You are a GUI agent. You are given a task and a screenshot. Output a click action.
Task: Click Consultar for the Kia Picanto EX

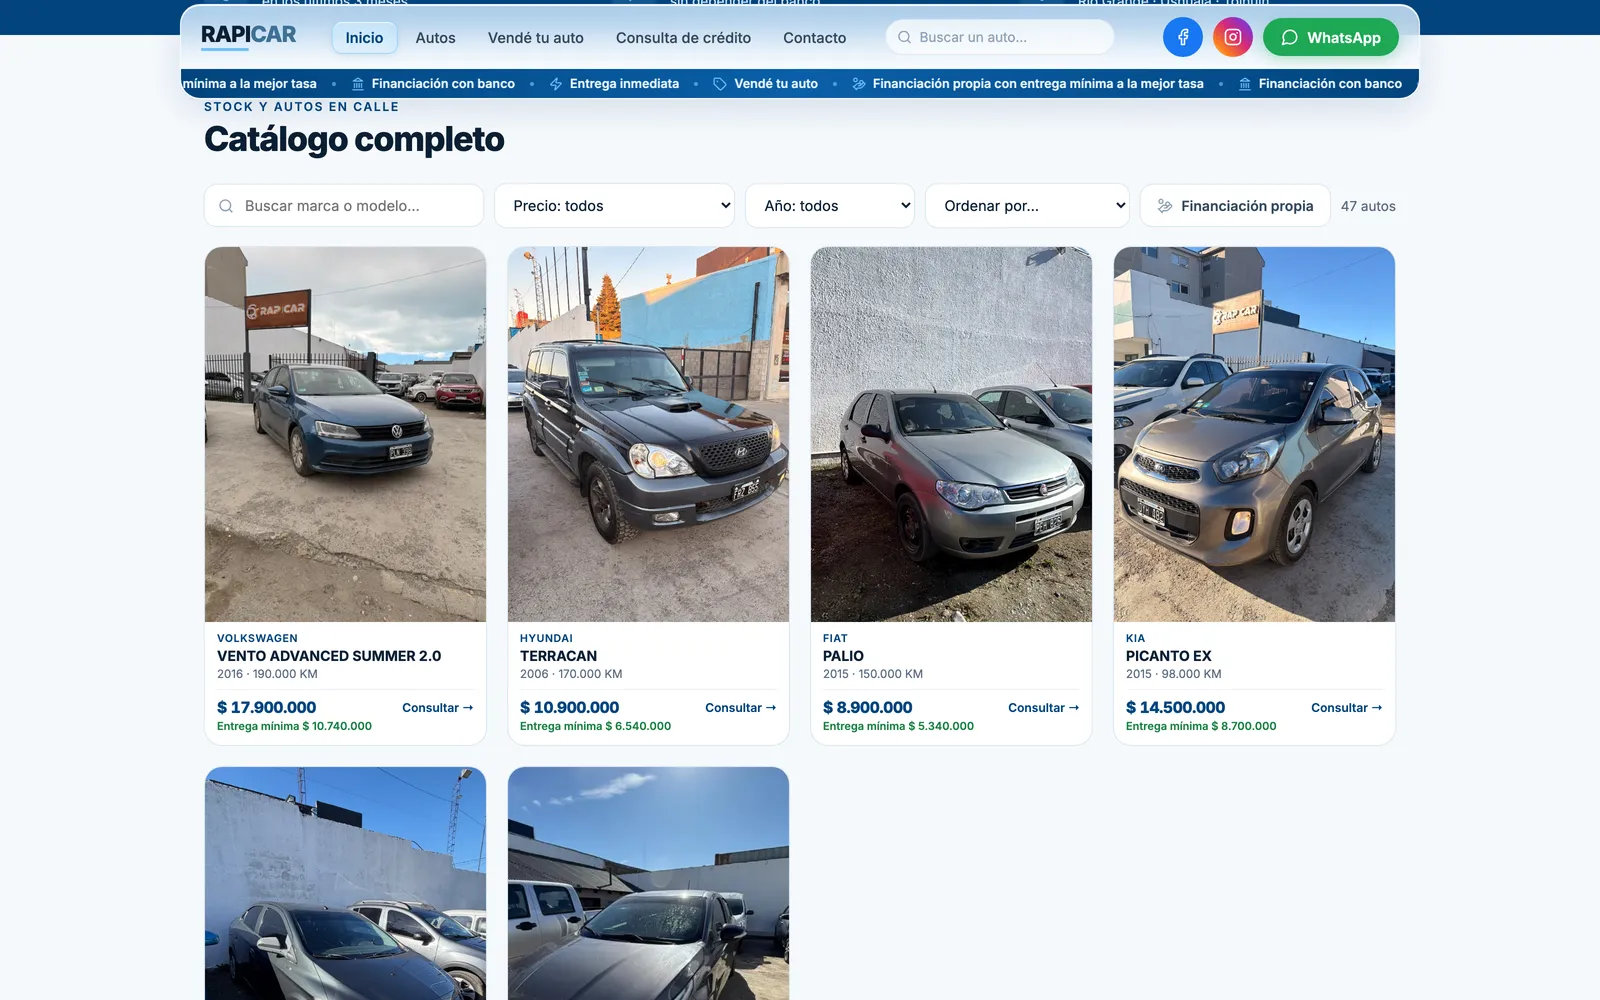click(1347, 708)
